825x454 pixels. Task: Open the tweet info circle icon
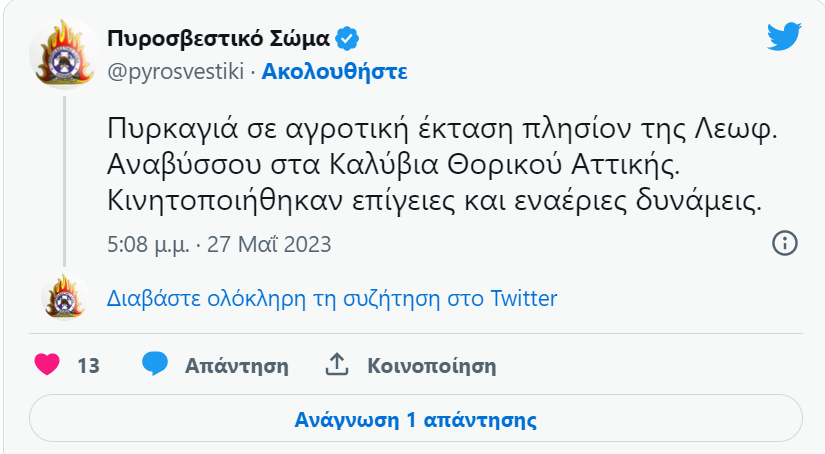[785, 243]
